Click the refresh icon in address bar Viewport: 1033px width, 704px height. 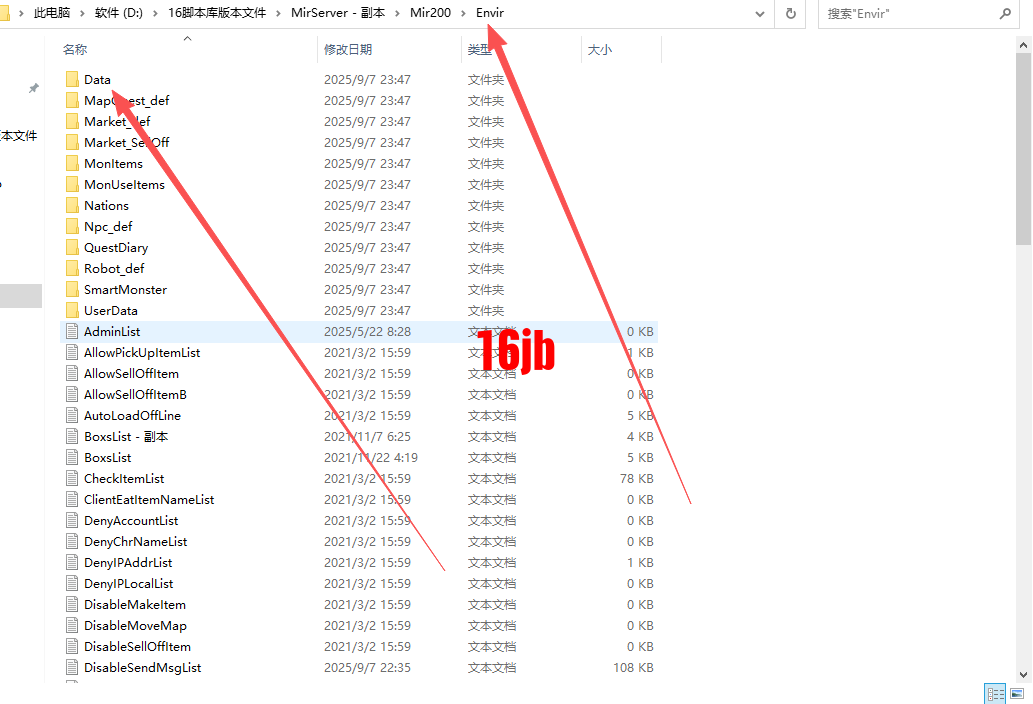789,13
